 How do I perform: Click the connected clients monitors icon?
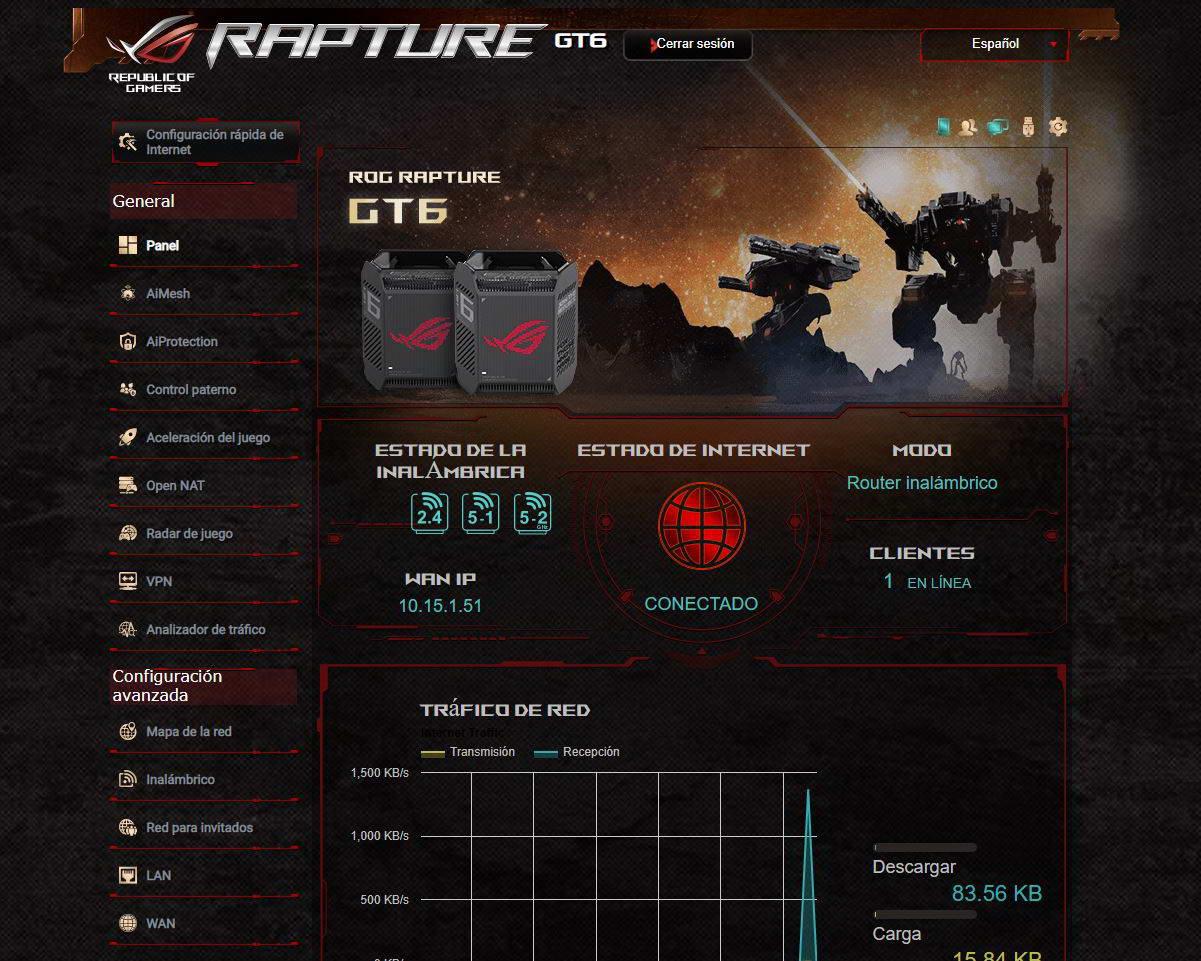pos(997,126)
